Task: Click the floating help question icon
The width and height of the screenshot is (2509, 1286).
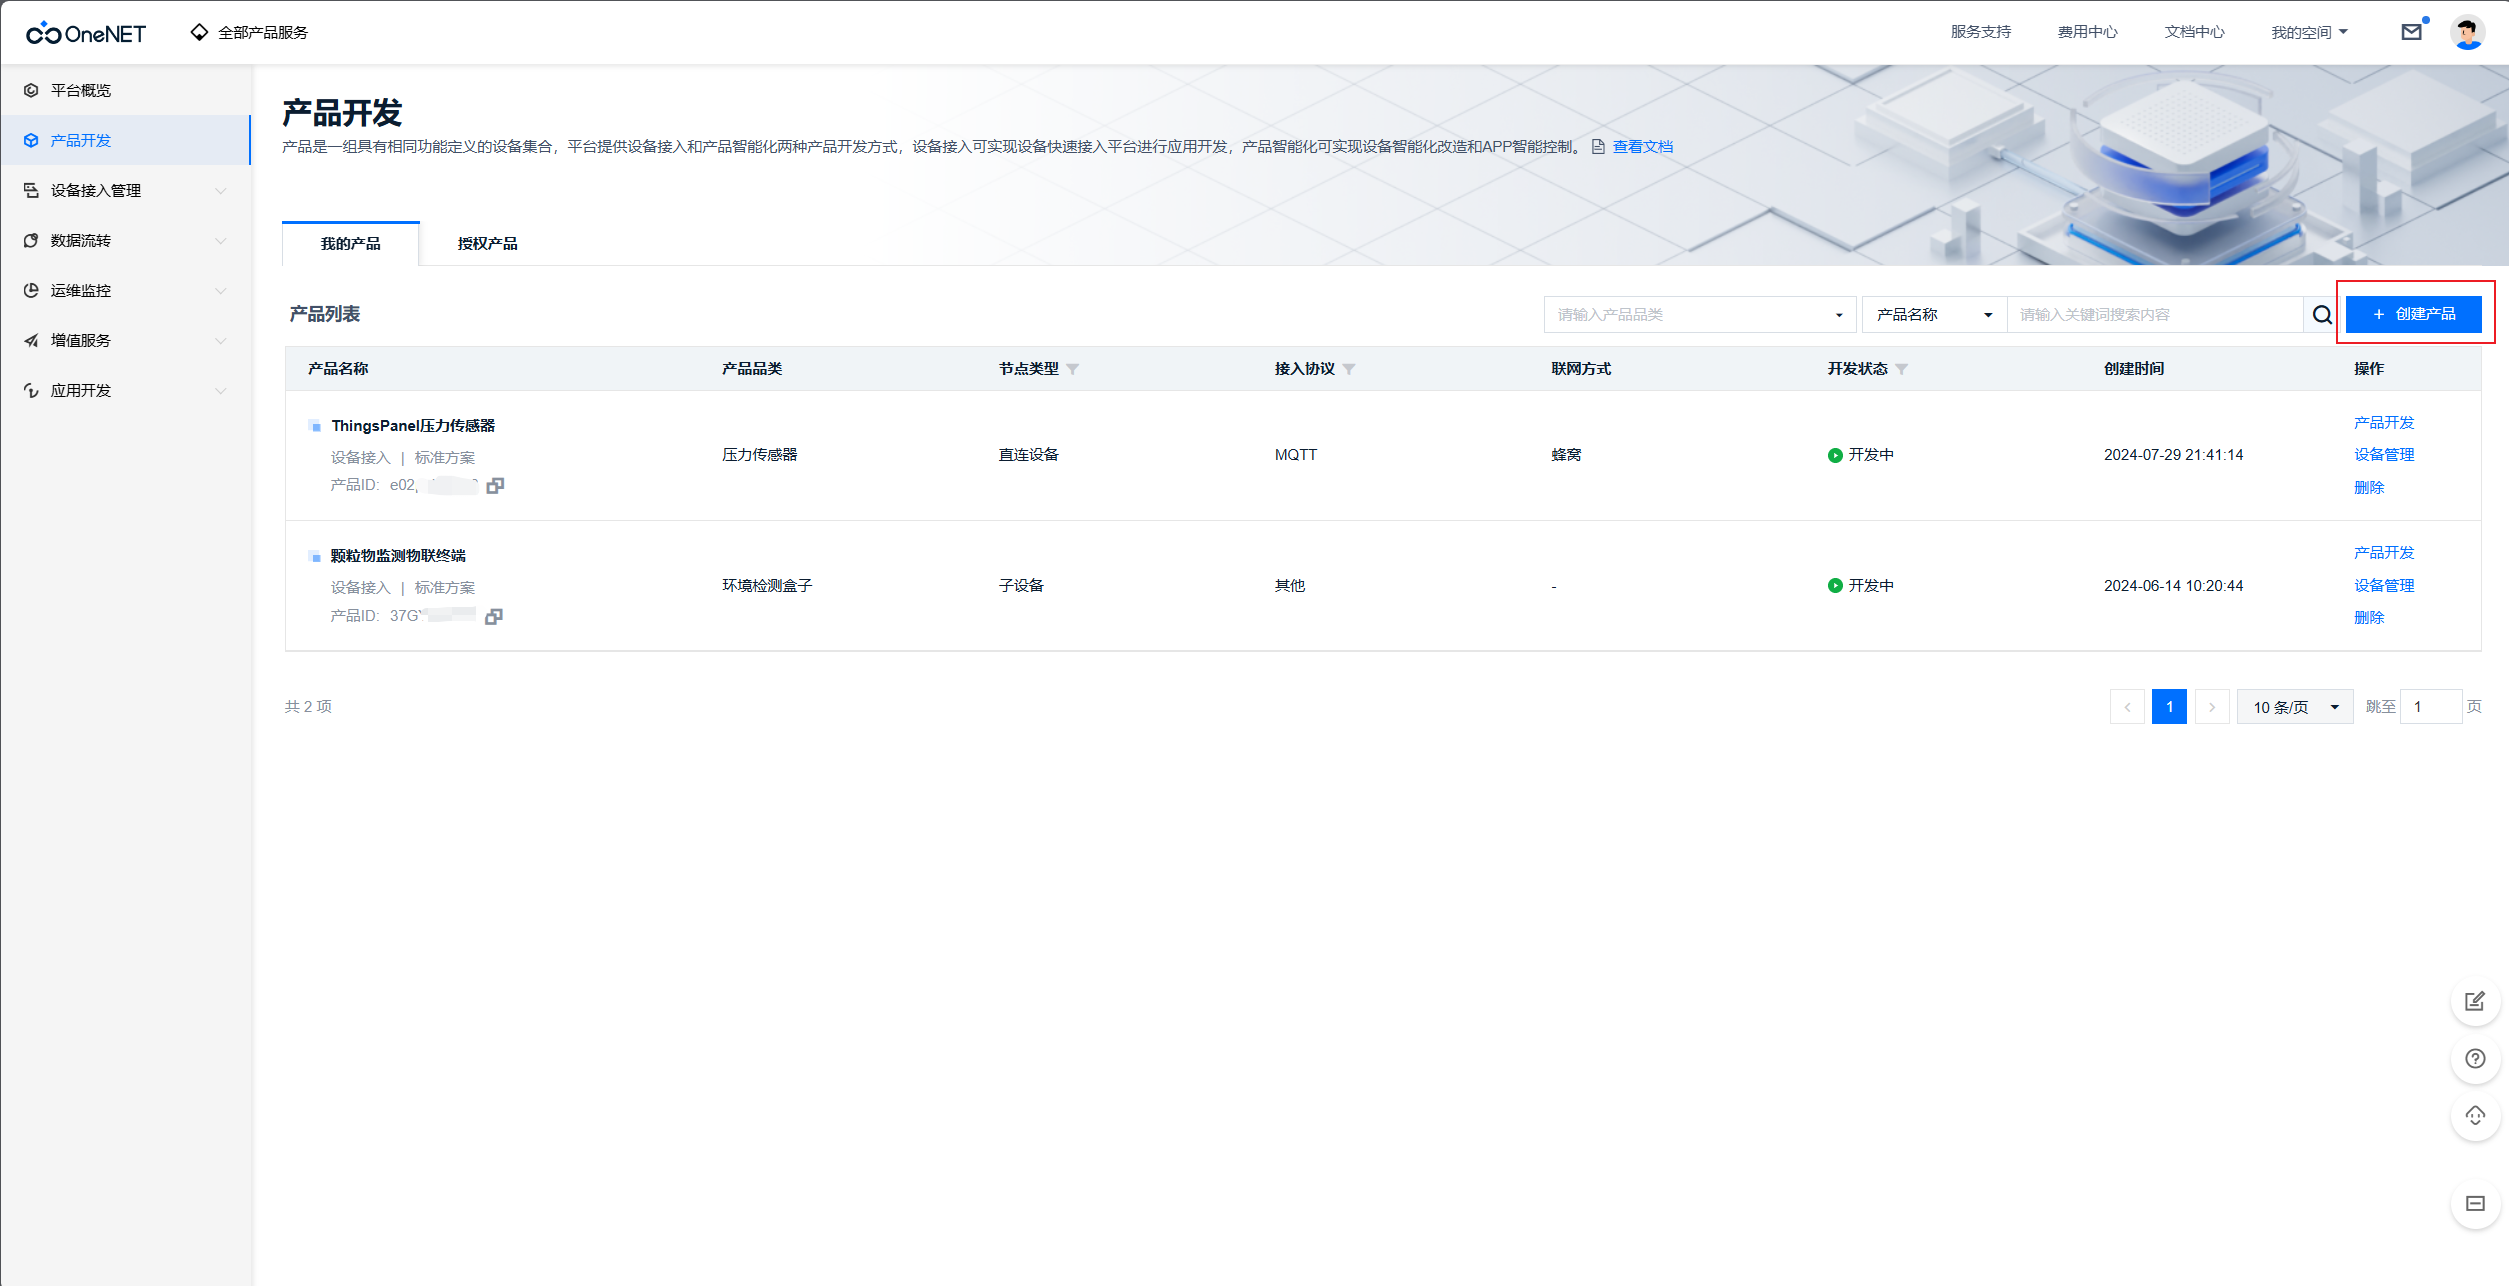Action: click(x=2475, y=1059)
